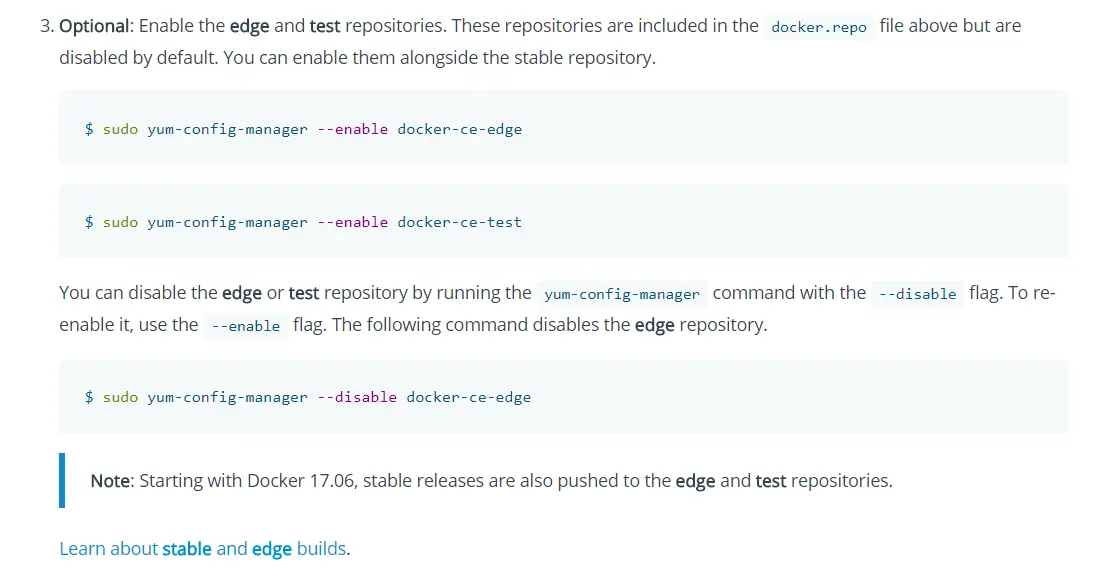Click the step number 3 list marker

tap(46, 26)
